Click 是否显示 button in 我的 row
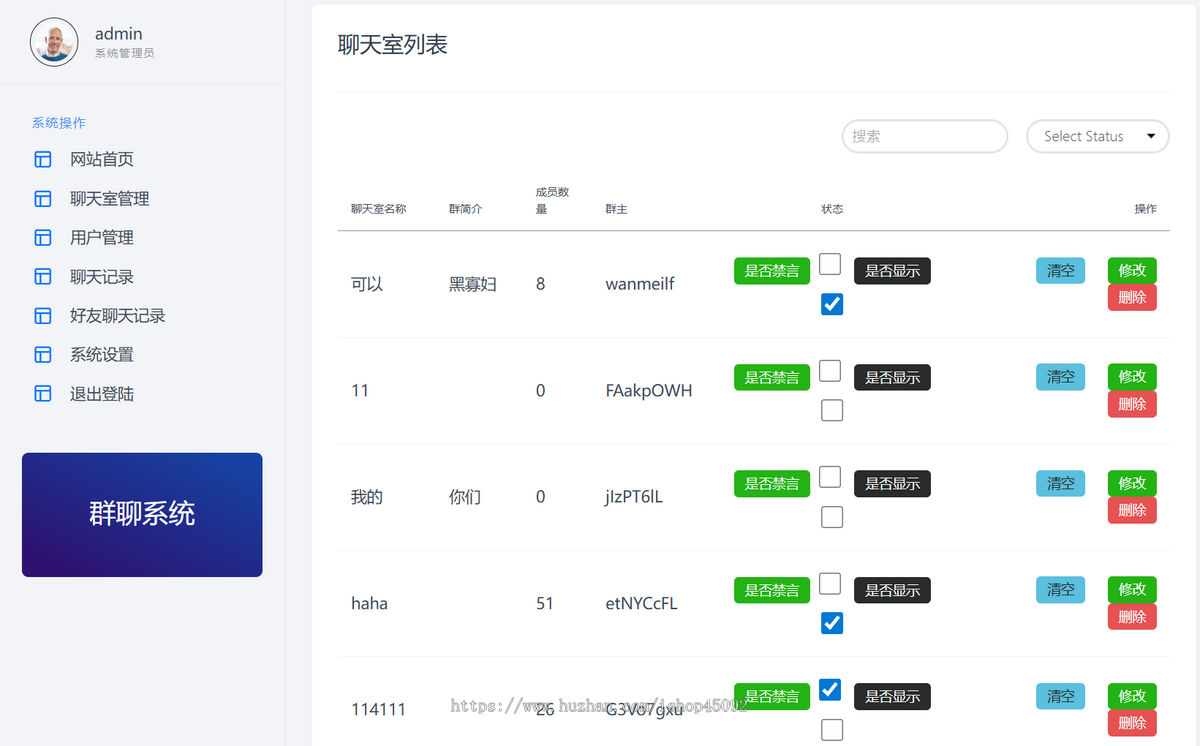1200x746 pixels. (892, 484)
